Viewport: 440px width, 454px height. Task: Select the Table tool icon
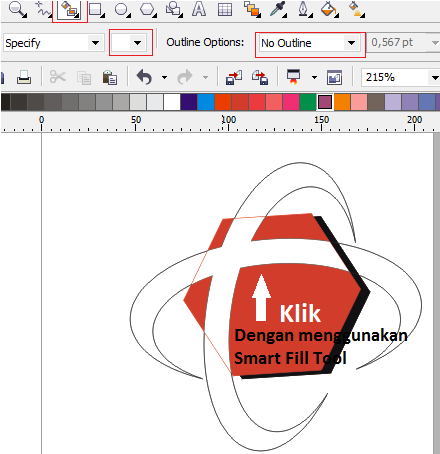(x=225, y=9)
